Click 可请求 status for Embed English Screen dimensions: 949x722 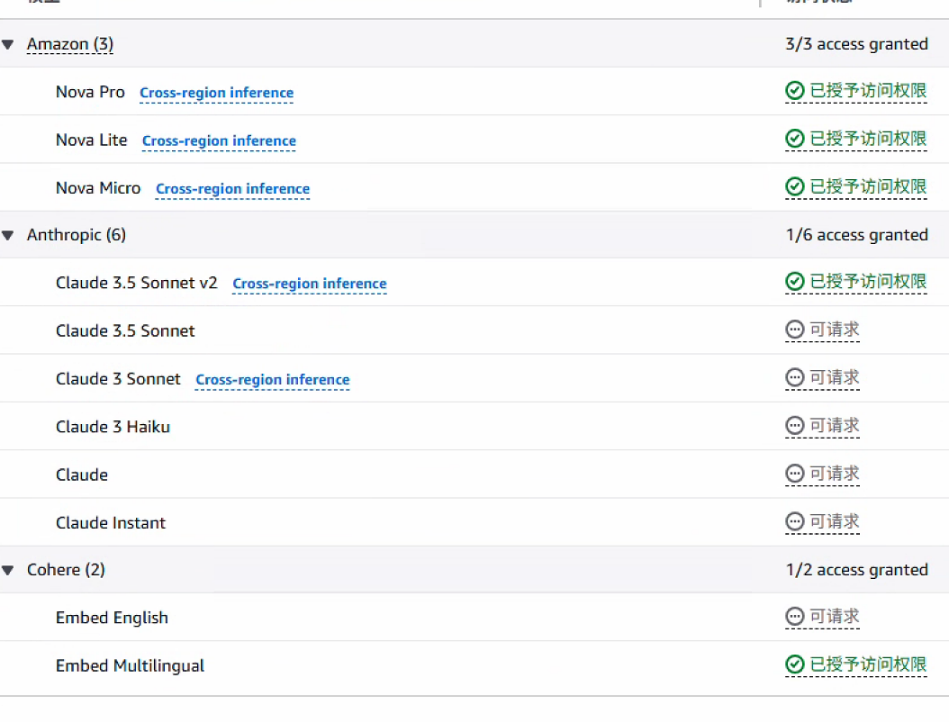coord(835,617)
